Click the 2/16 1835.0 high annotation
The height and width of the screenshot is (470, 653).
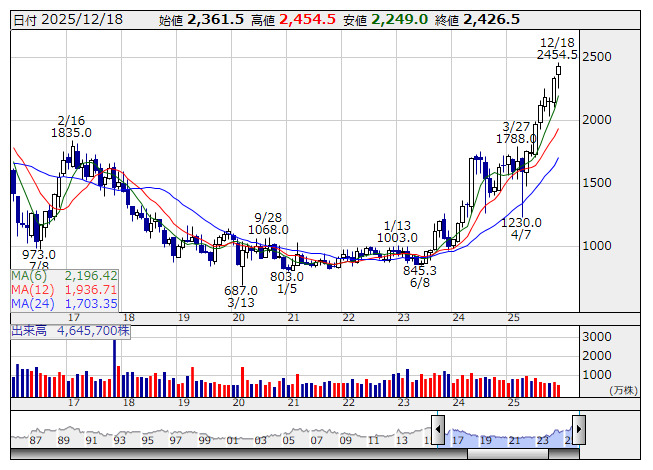click(73, 125)
